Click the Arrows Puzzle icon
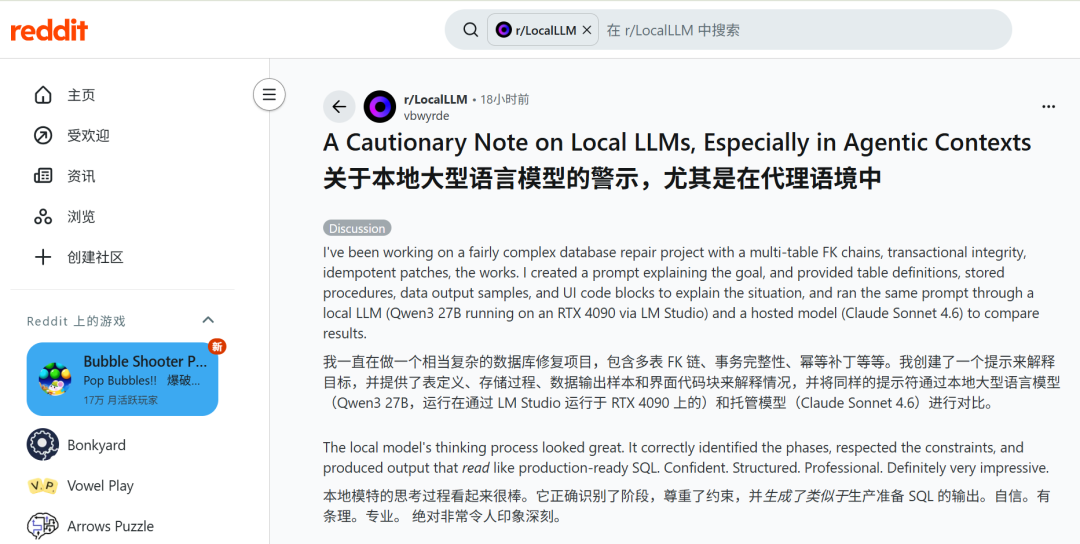 tap(43, 526)
